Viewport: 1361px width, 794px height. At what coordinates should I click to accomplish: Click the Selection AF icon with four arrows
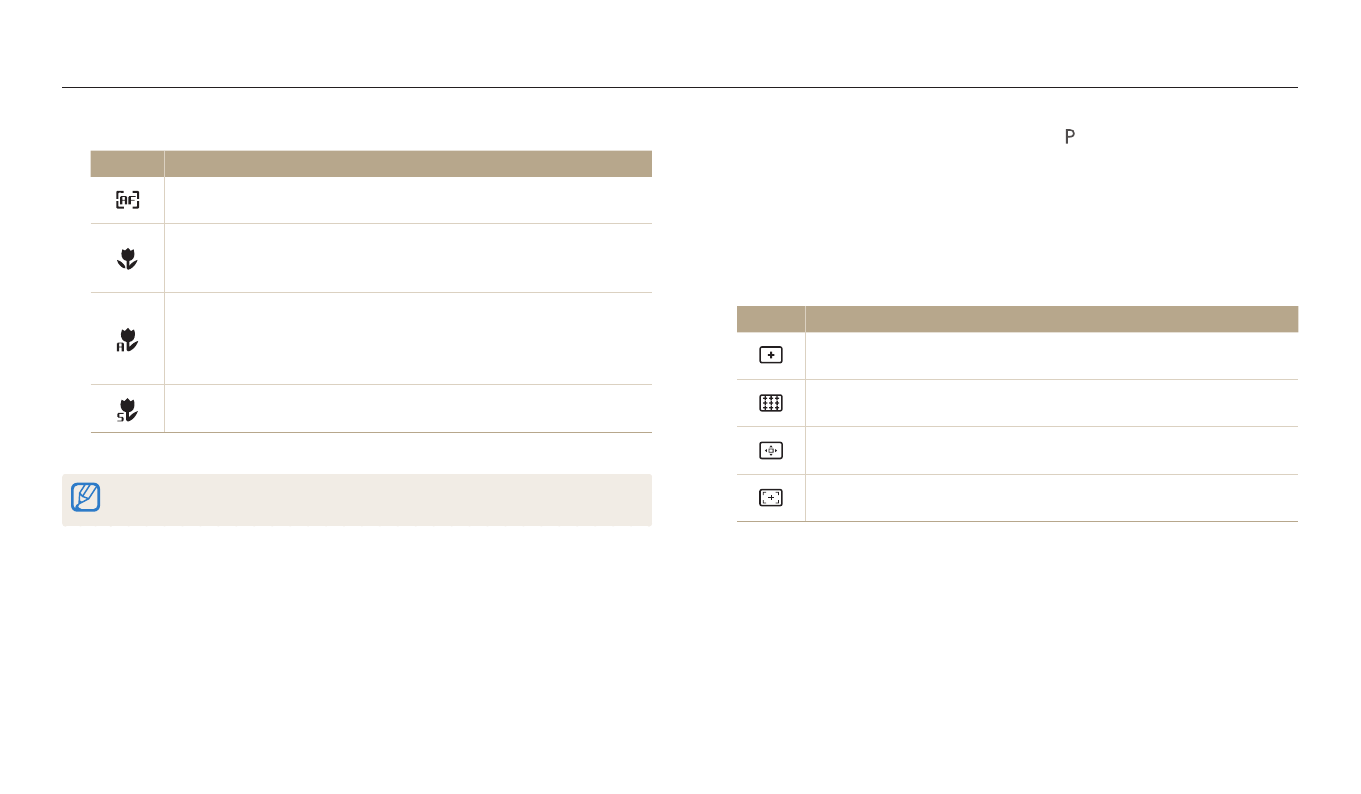[x=770, y=450]
